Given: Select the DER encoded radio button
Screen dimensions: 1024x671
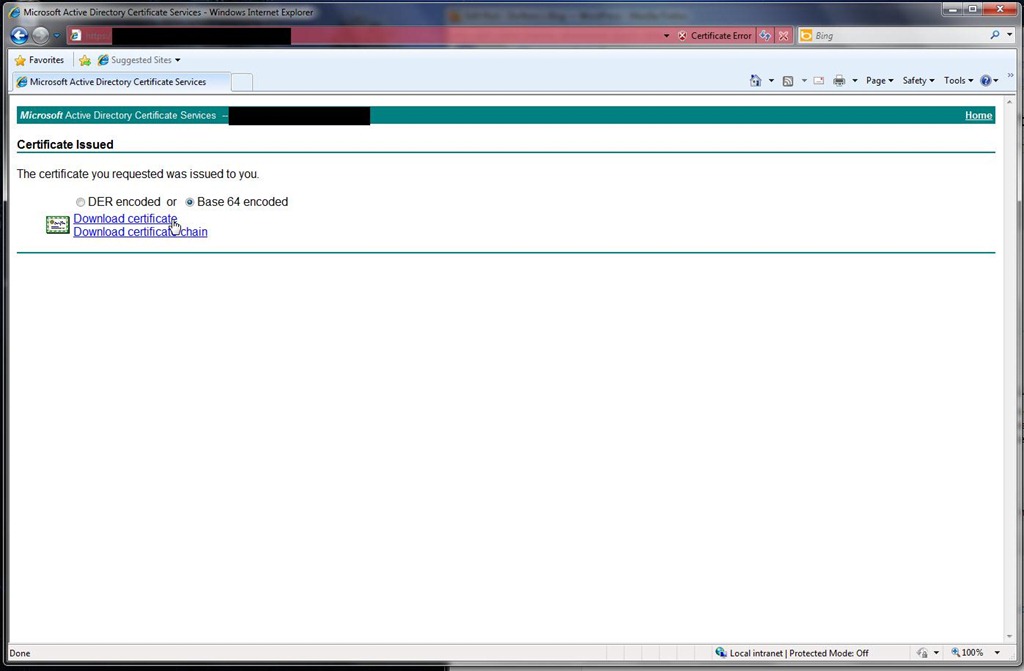Looking at the screenshot, I should click(x=81, y=202).
